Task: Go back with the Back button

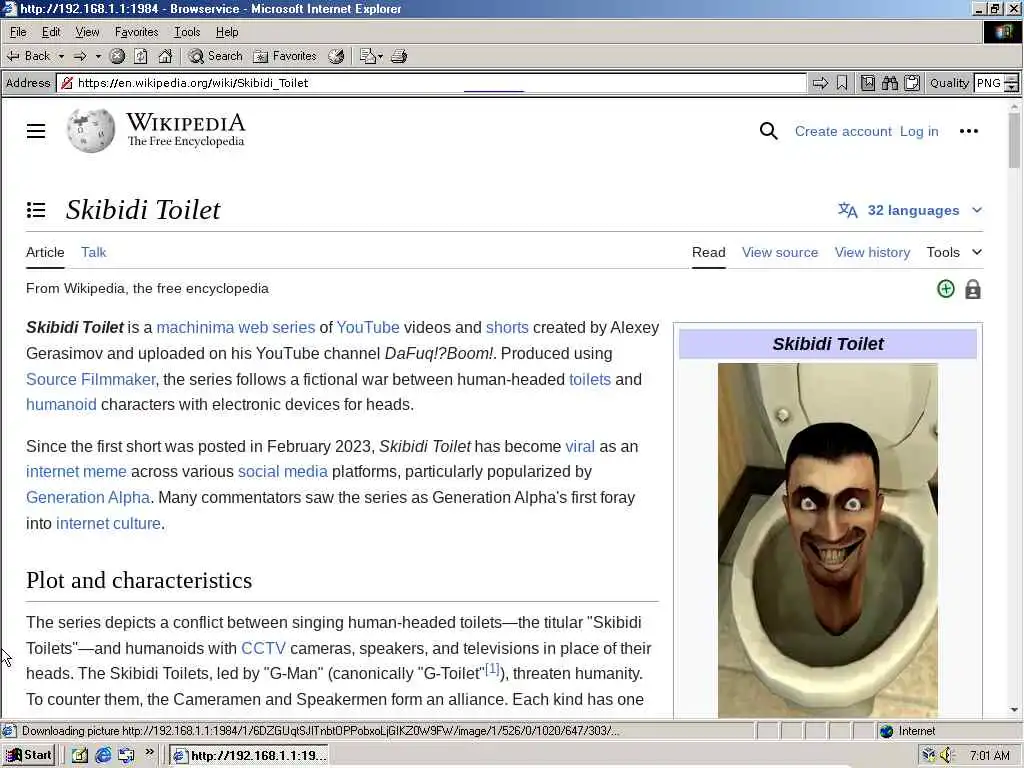Action: pos(28,56)
